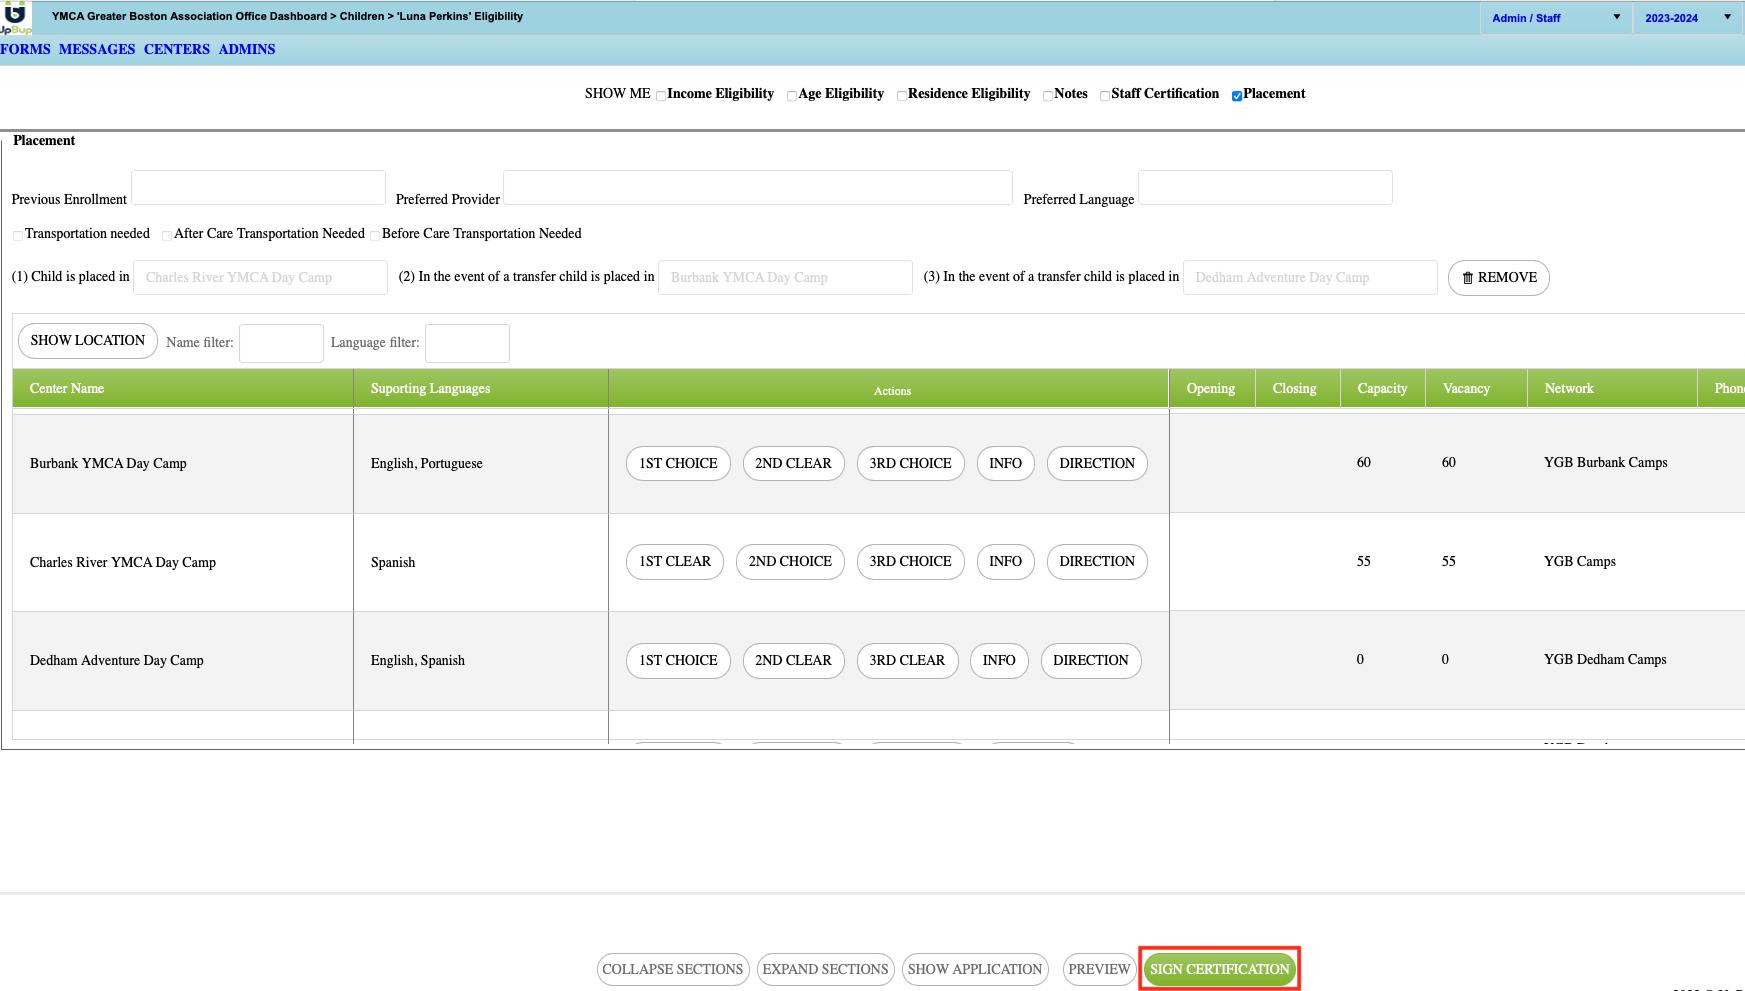Click SHOW LOCATION button
Screen dimensions: 1745x991
pos(88,341)
